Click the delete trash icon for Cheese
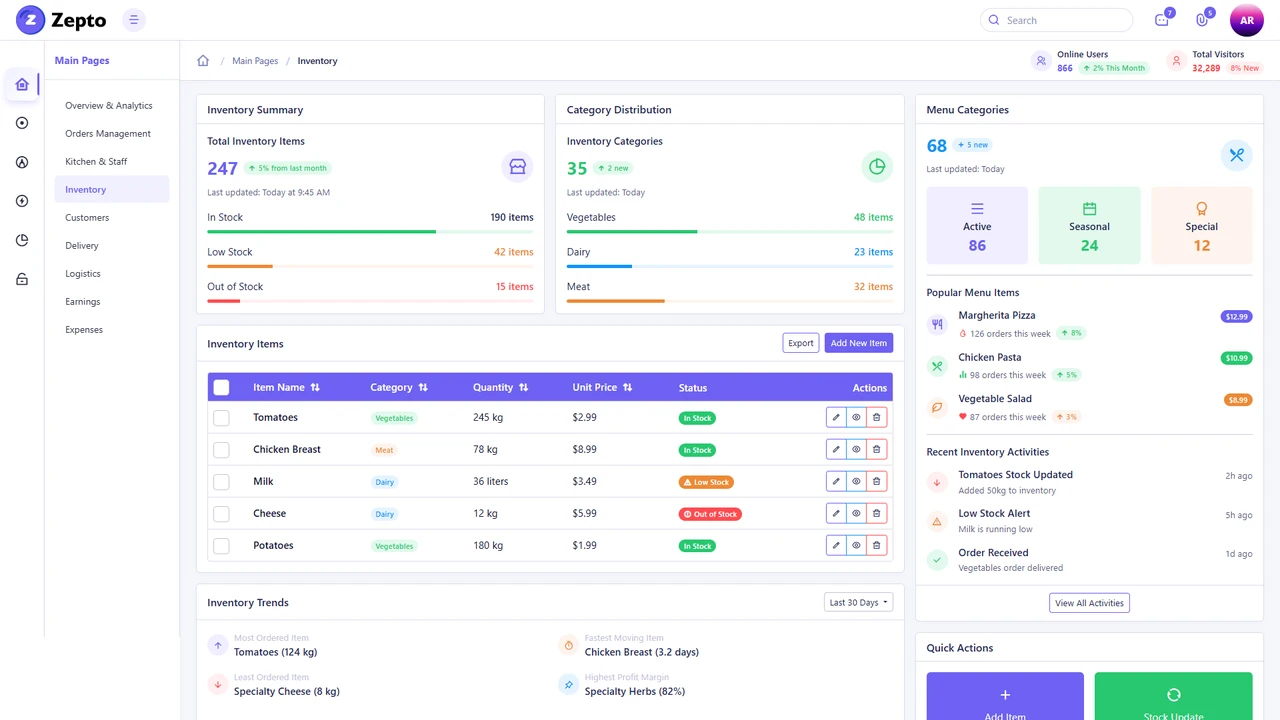 876,513
